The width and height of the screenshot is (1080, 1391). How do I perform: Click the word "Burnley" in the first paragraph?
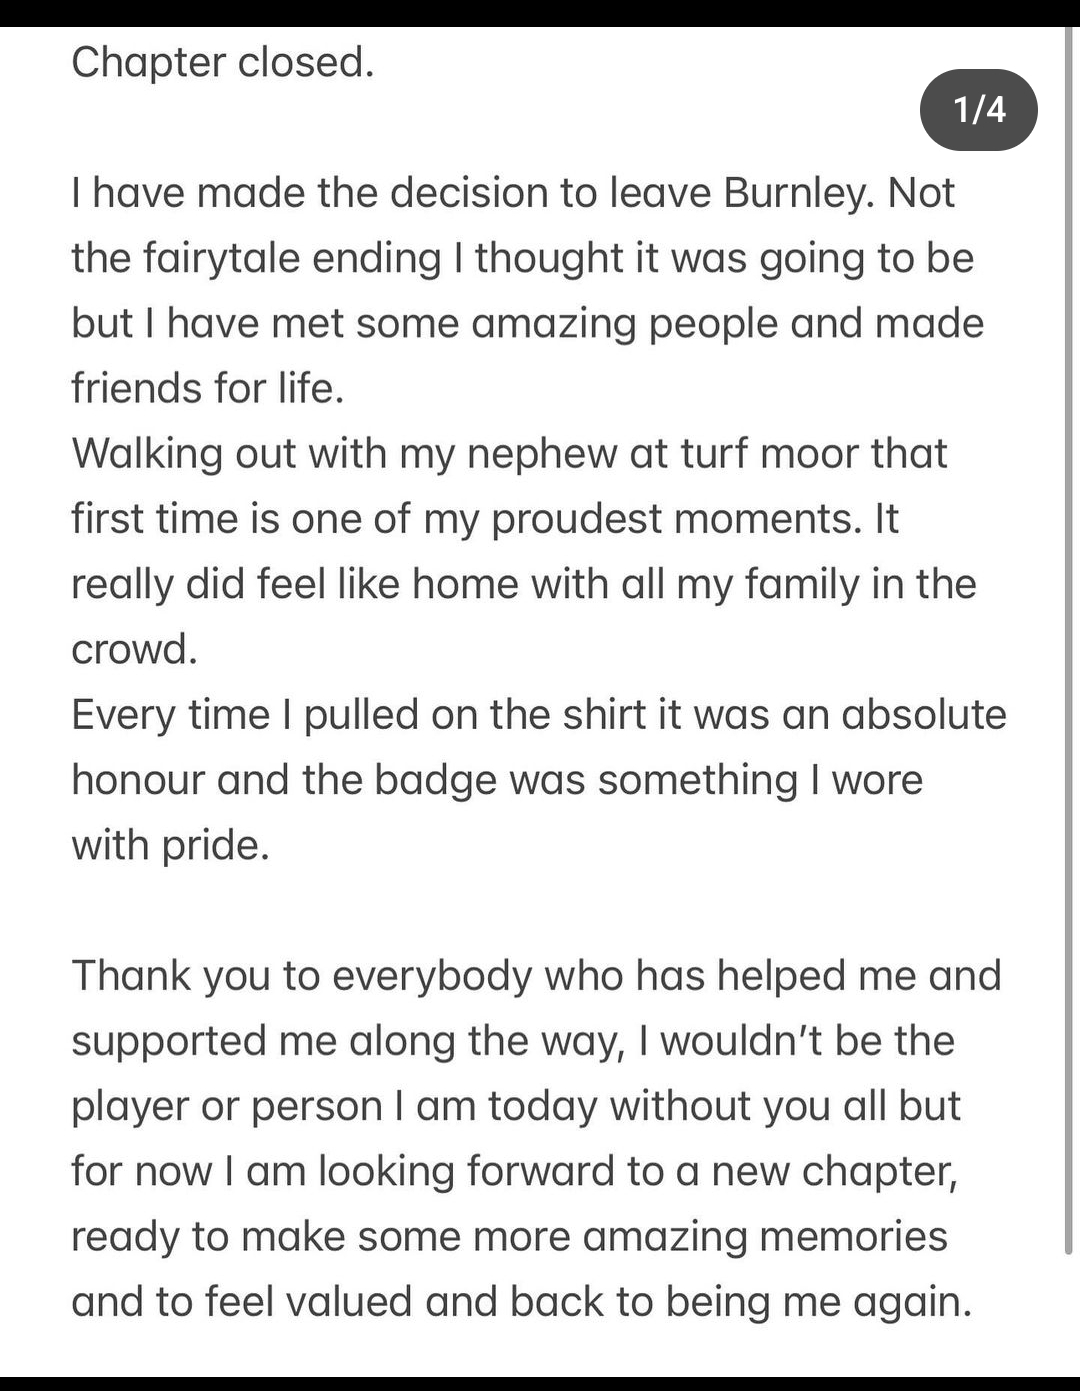pos(798,193)
